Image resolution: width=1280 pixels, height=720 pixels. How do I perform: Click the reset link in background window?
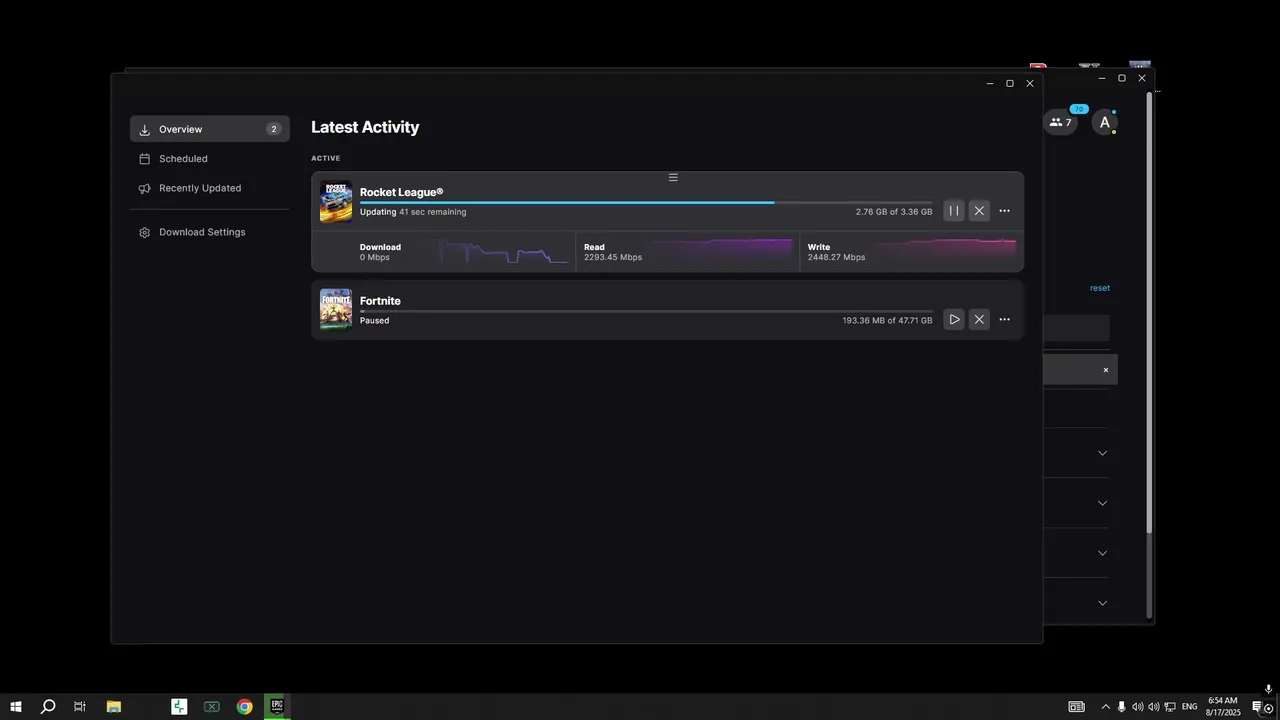tap(1100, 288)
